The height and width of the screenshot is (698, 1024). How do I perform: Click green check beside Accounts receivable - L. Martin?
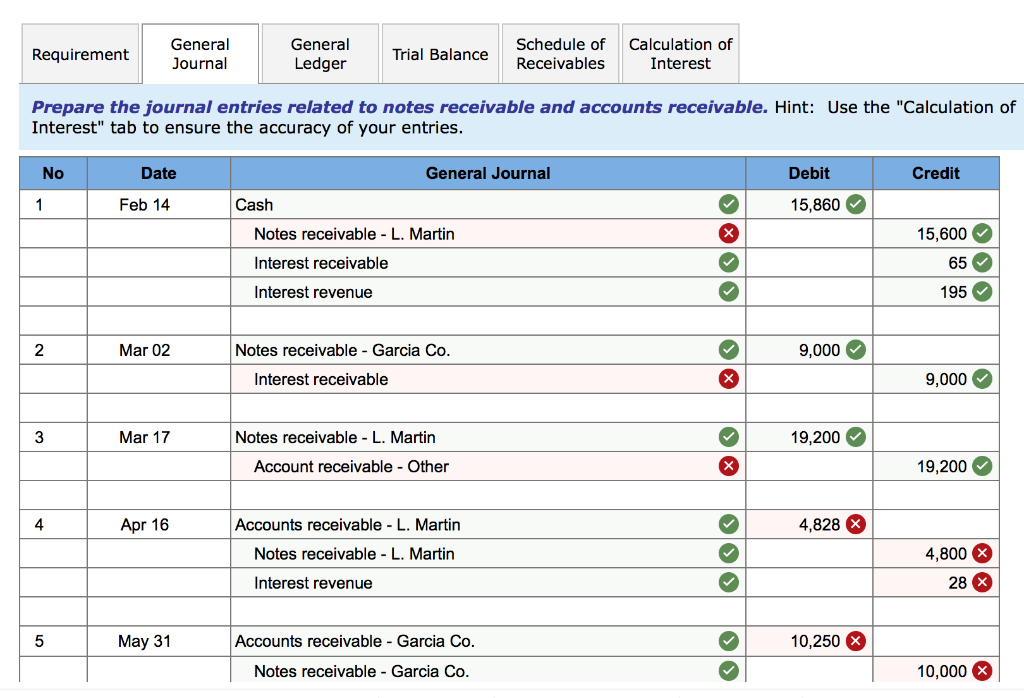coord(729,524)
